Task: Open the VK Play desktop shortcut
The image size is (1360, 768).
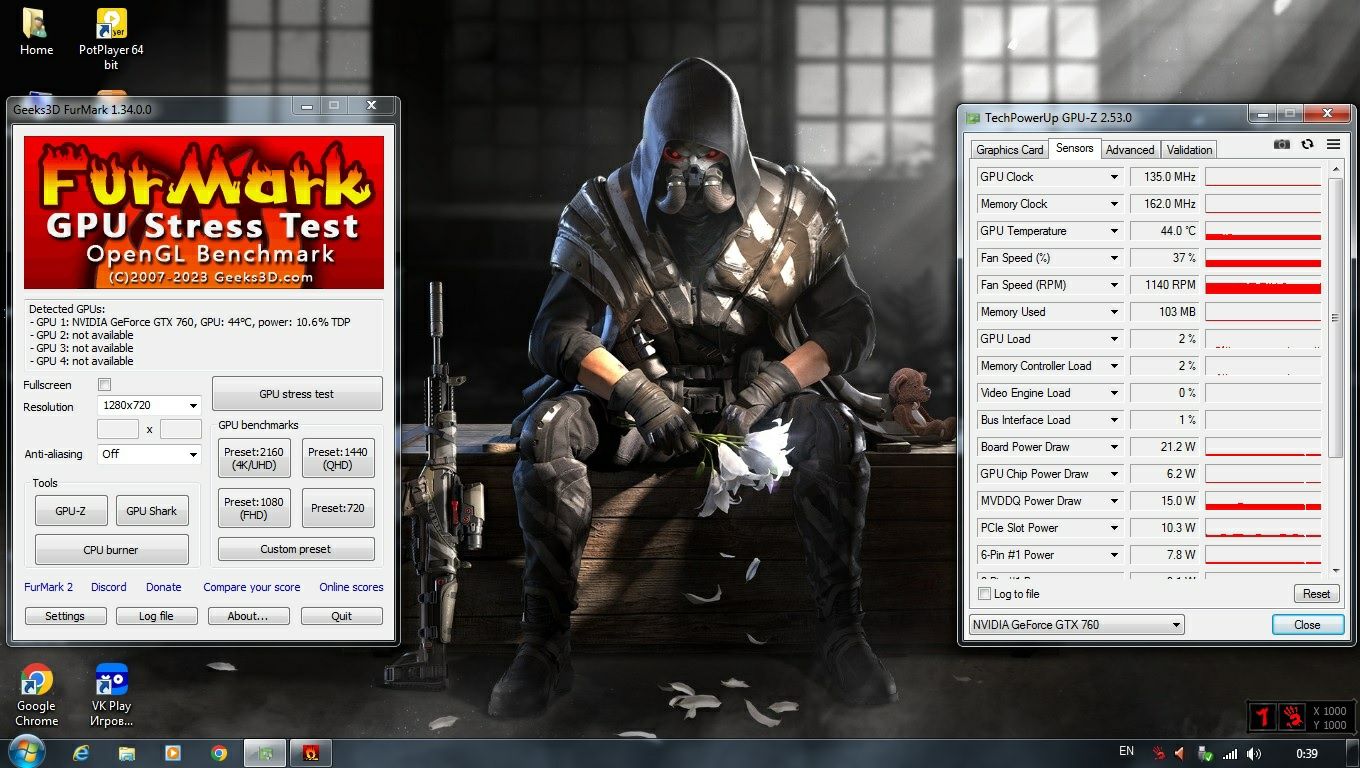Action: tap(111, 695)
